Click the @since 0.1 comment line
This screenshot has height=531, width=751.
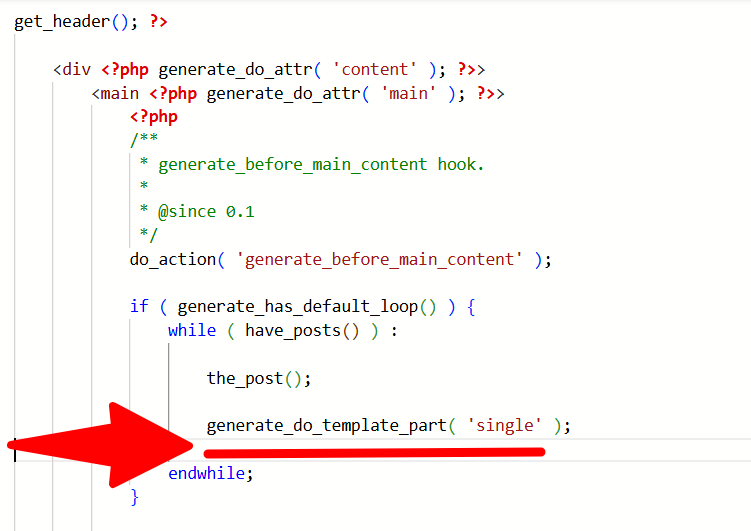pos(197,211)
